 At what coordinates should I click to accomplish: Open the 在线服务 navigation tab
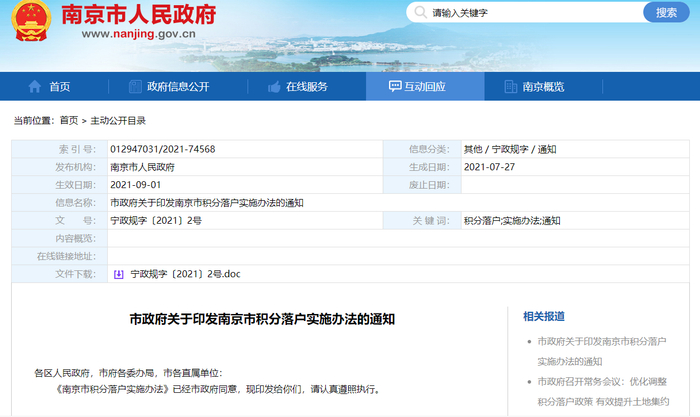tap(307, 87)
